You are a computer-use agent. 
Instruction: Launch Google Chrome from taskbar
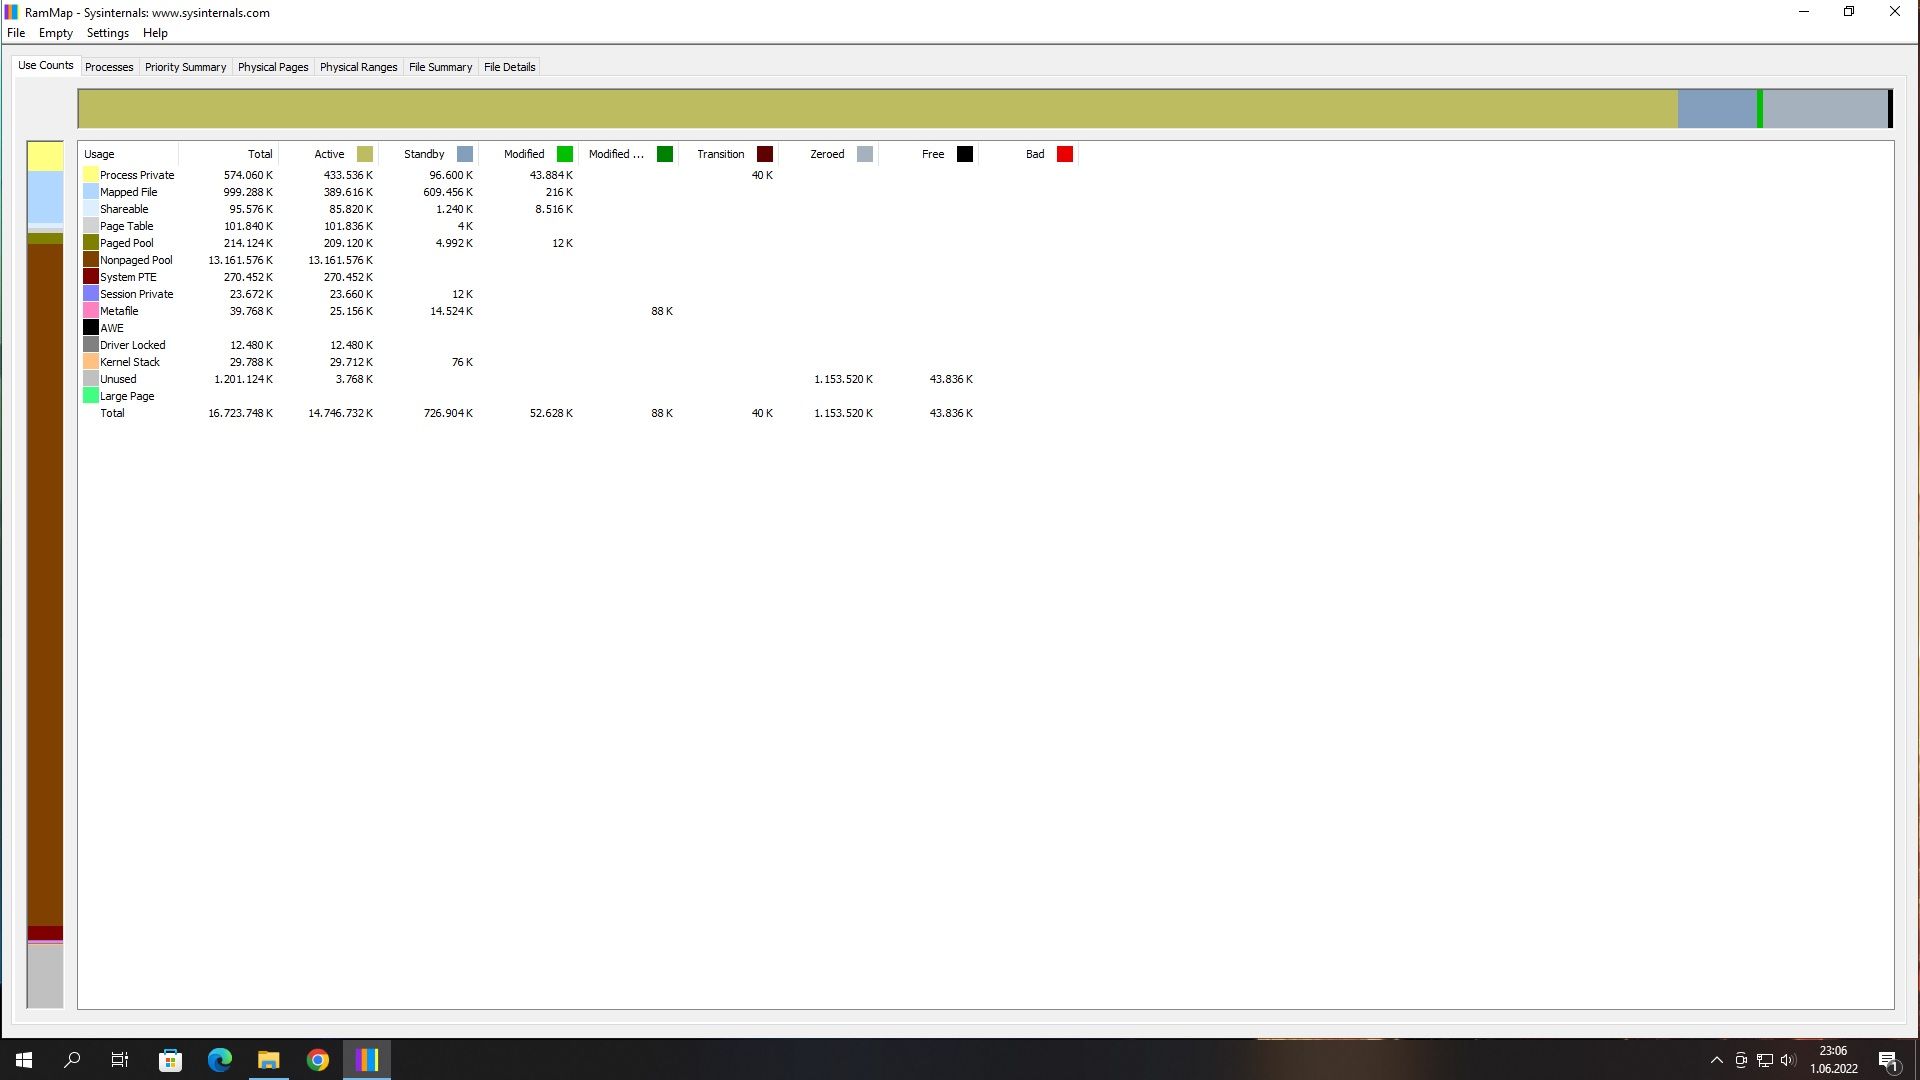tap(318, 1060)
